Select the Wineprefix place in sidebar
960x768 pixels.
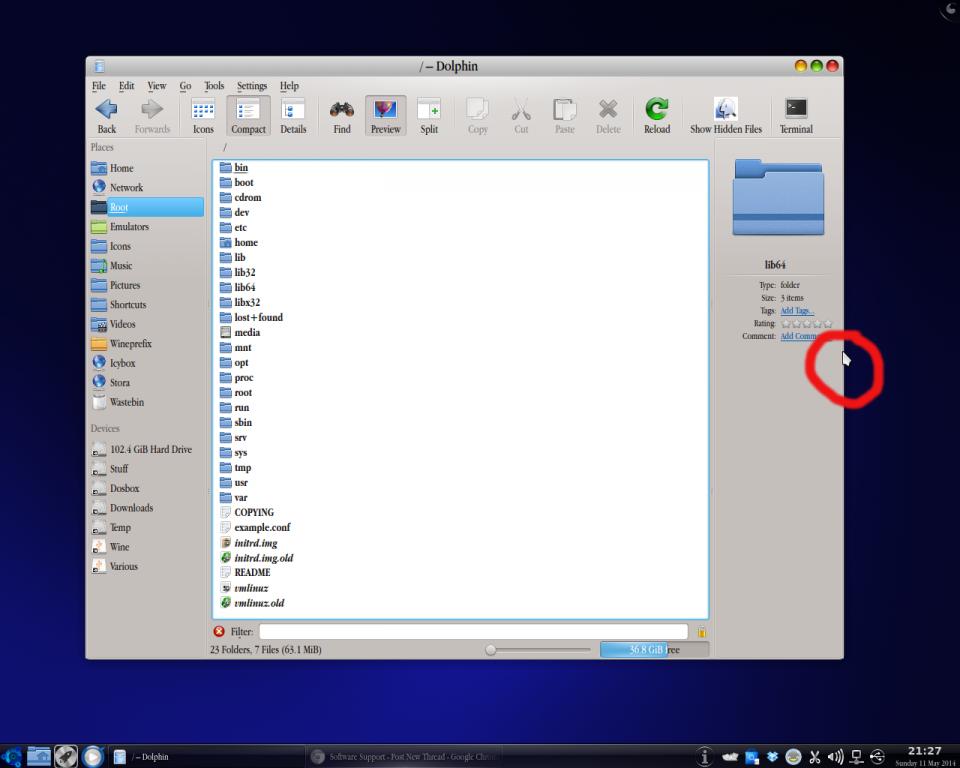pos(130,344)
